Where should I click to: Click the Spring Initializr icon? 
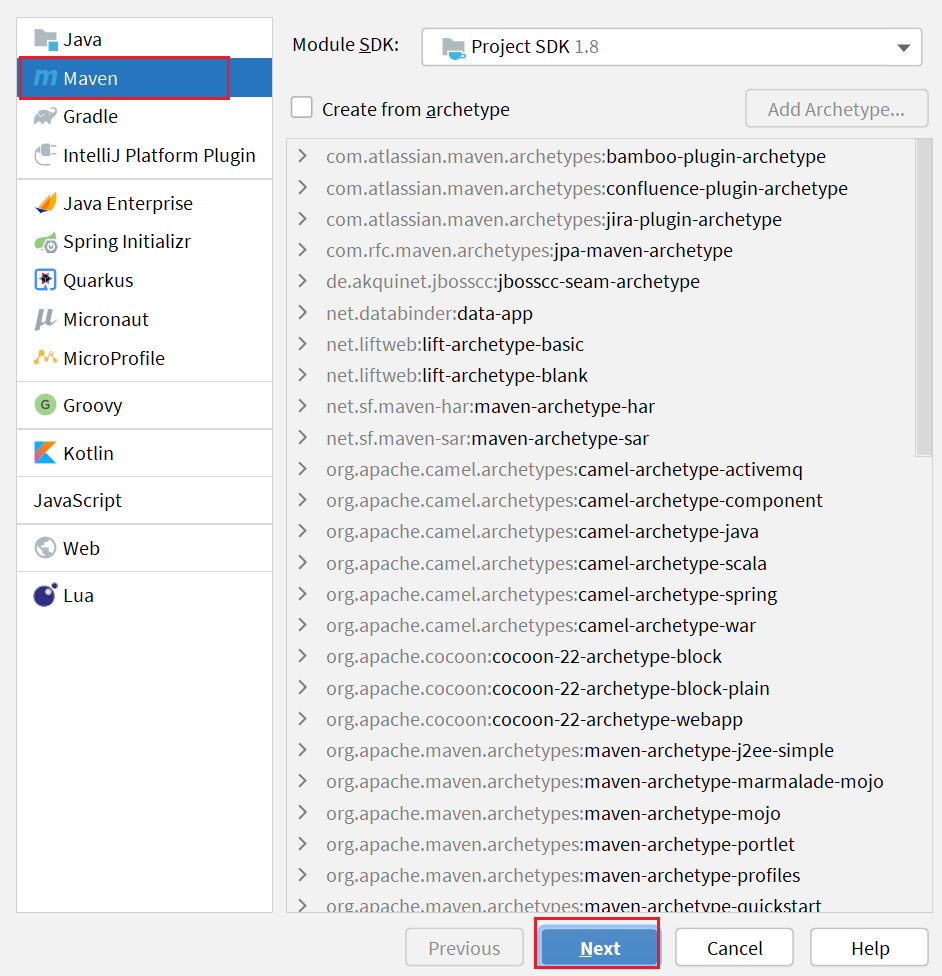(45, 242)
